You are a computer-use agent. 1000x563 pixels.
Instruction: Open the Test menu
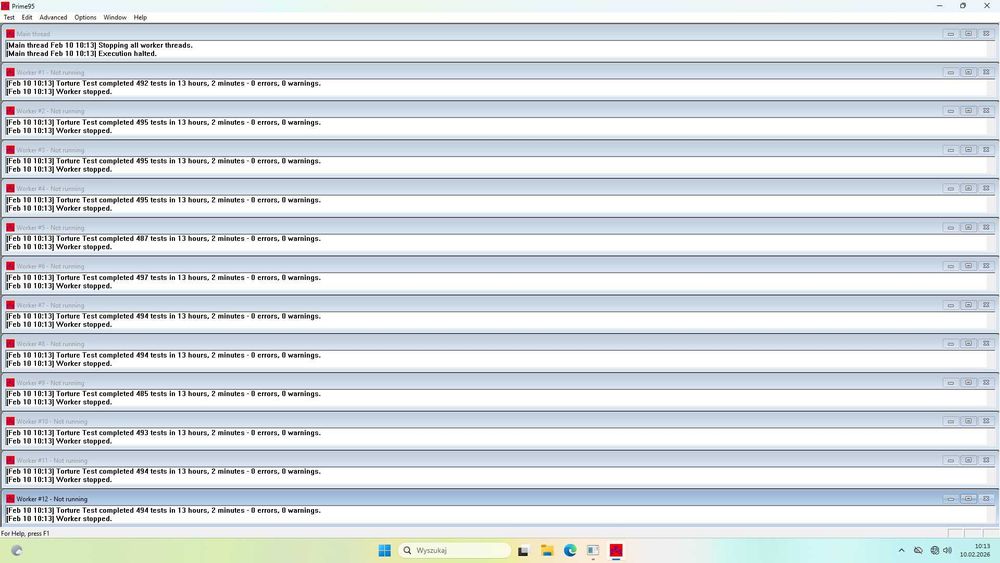pos(9,17)
